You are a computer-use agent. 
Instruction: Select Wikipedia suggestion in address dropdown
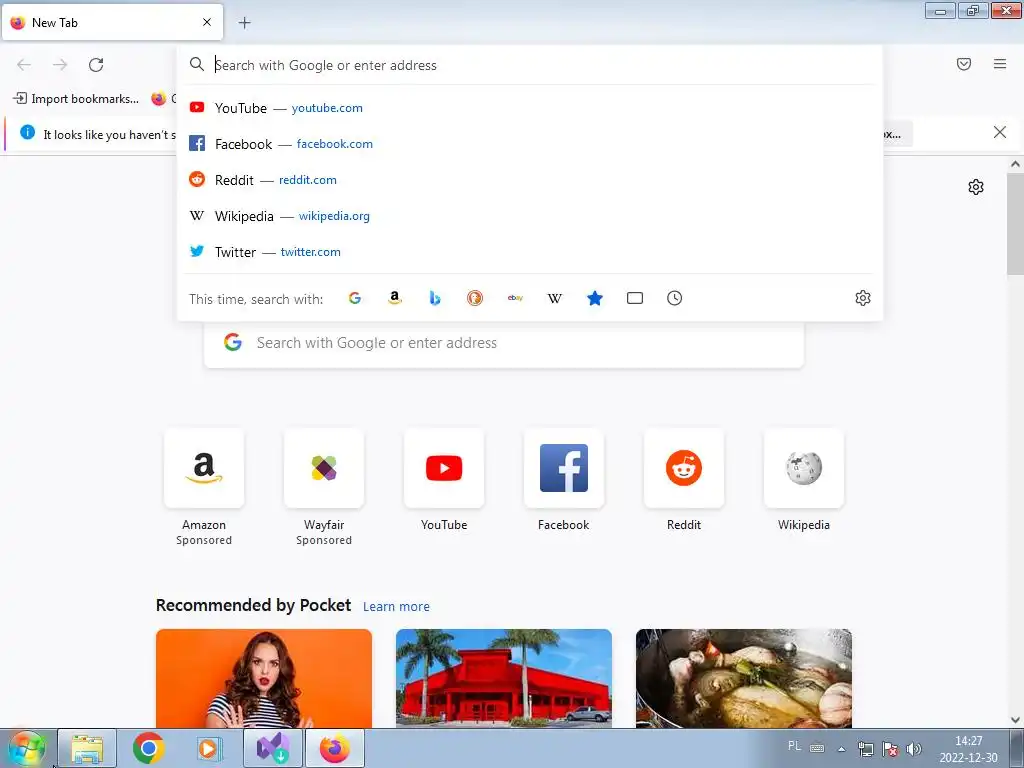click(530, 216)
